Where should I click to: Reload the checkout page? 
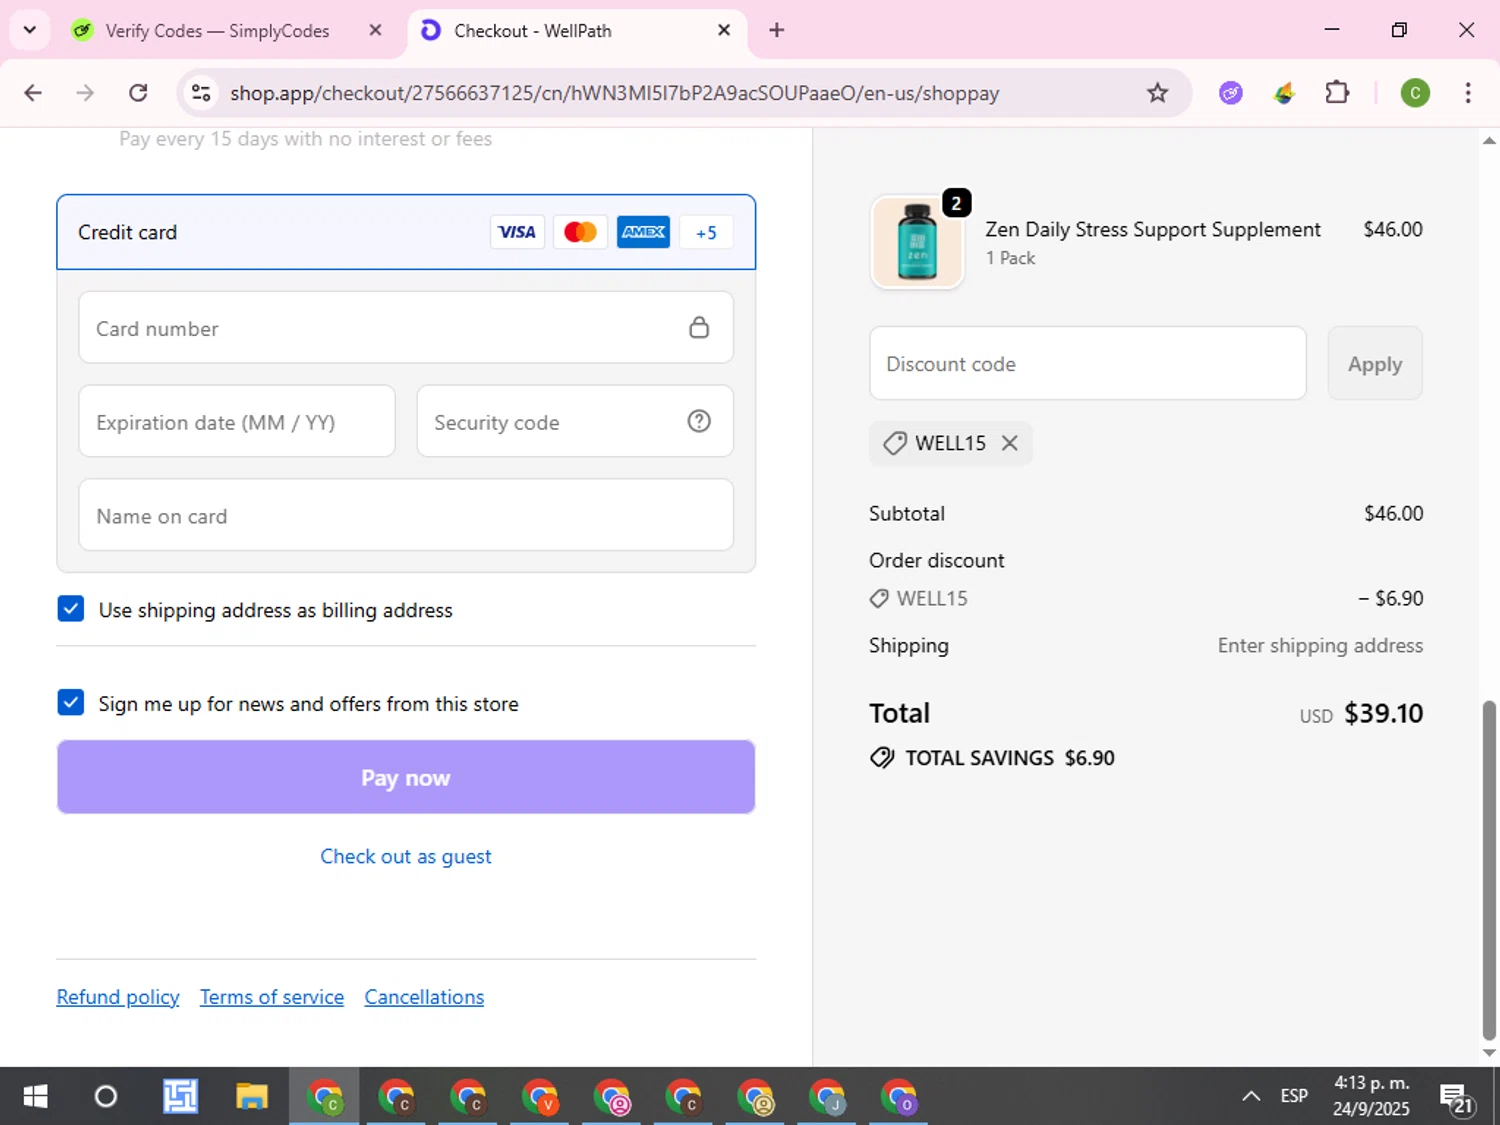coord(138,93)
